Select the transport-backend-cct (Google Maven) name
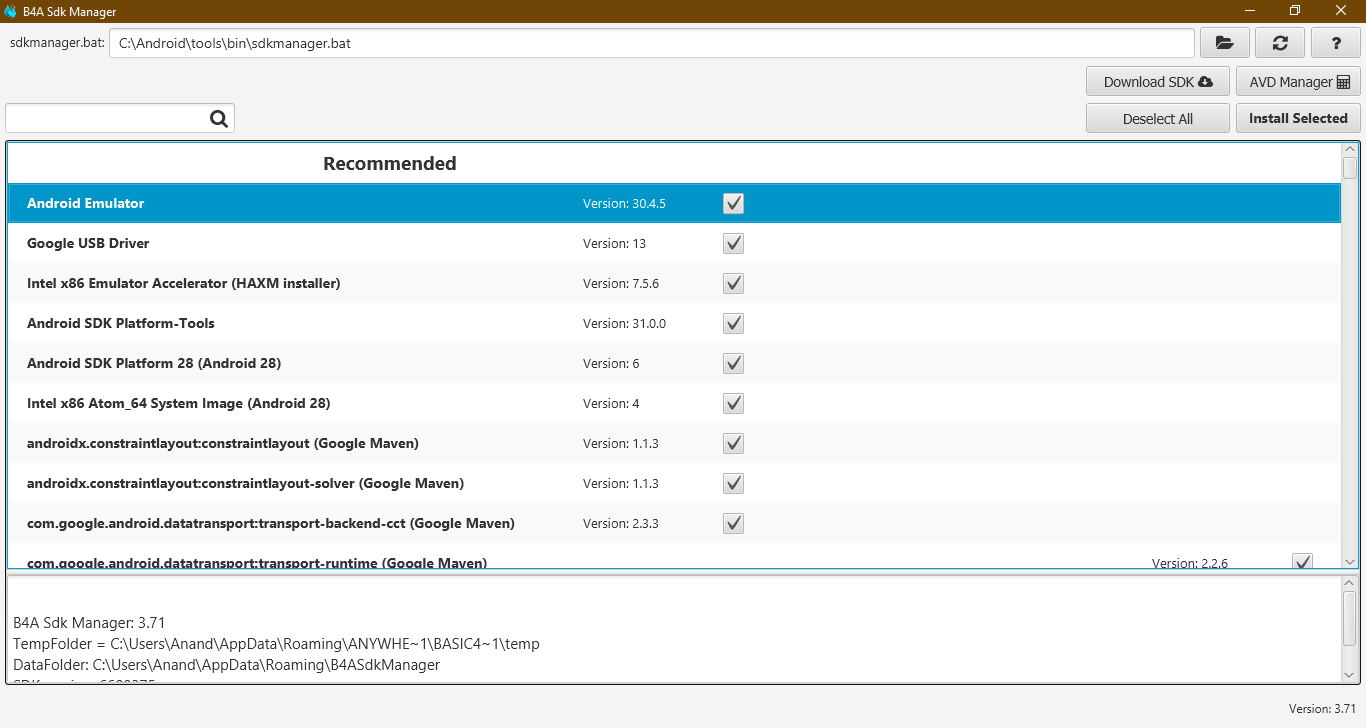Viewport: 1366px width, 728px height. (271, 523)
